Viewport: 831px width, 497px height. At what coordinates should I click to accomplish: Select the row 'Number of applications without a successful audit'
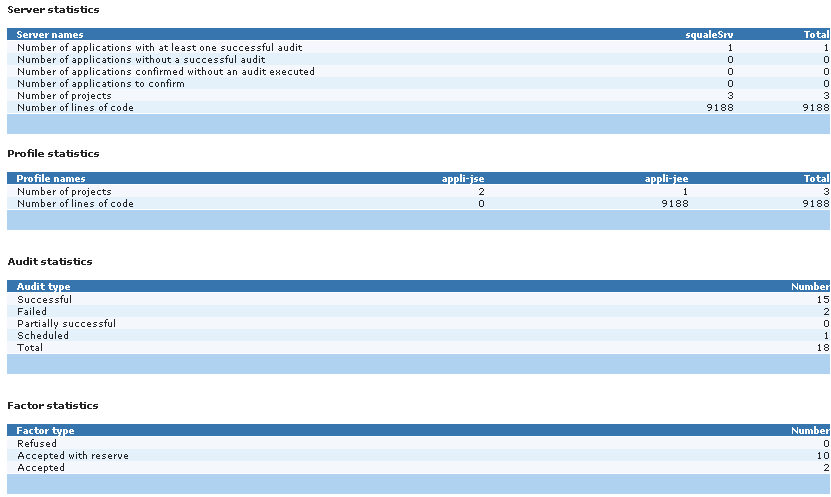(x=418, y=59)
